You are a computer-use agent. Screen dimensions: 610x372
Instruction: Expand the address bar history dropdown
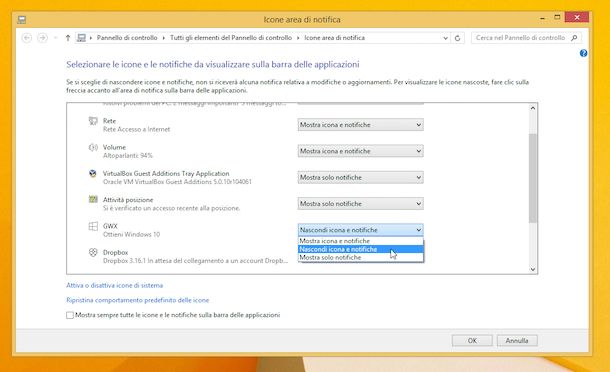pos(445,38)
